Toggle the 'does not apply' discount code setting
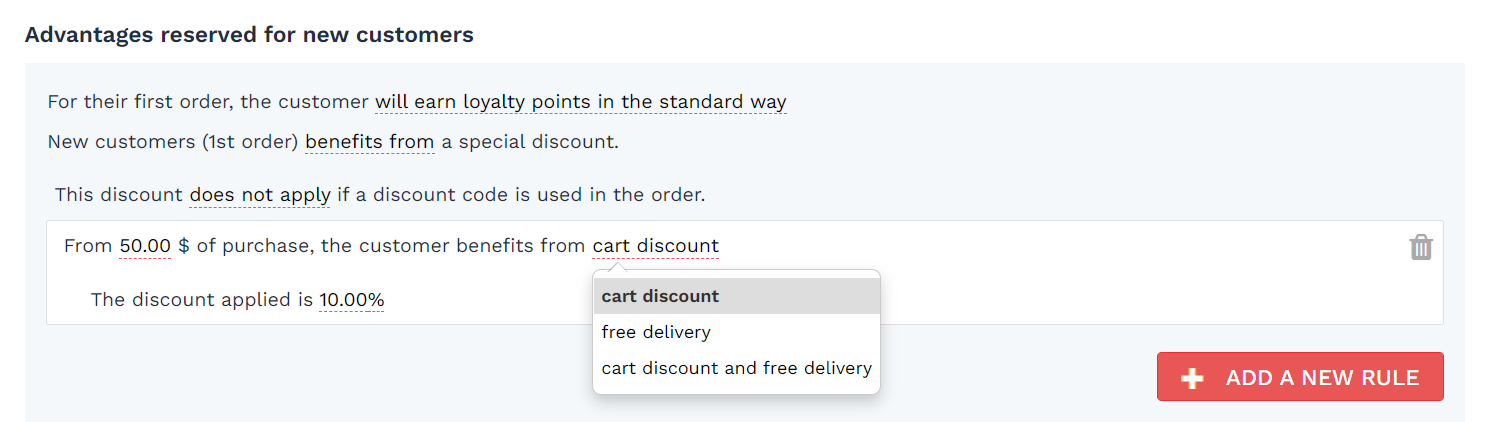 pos(260,195)
